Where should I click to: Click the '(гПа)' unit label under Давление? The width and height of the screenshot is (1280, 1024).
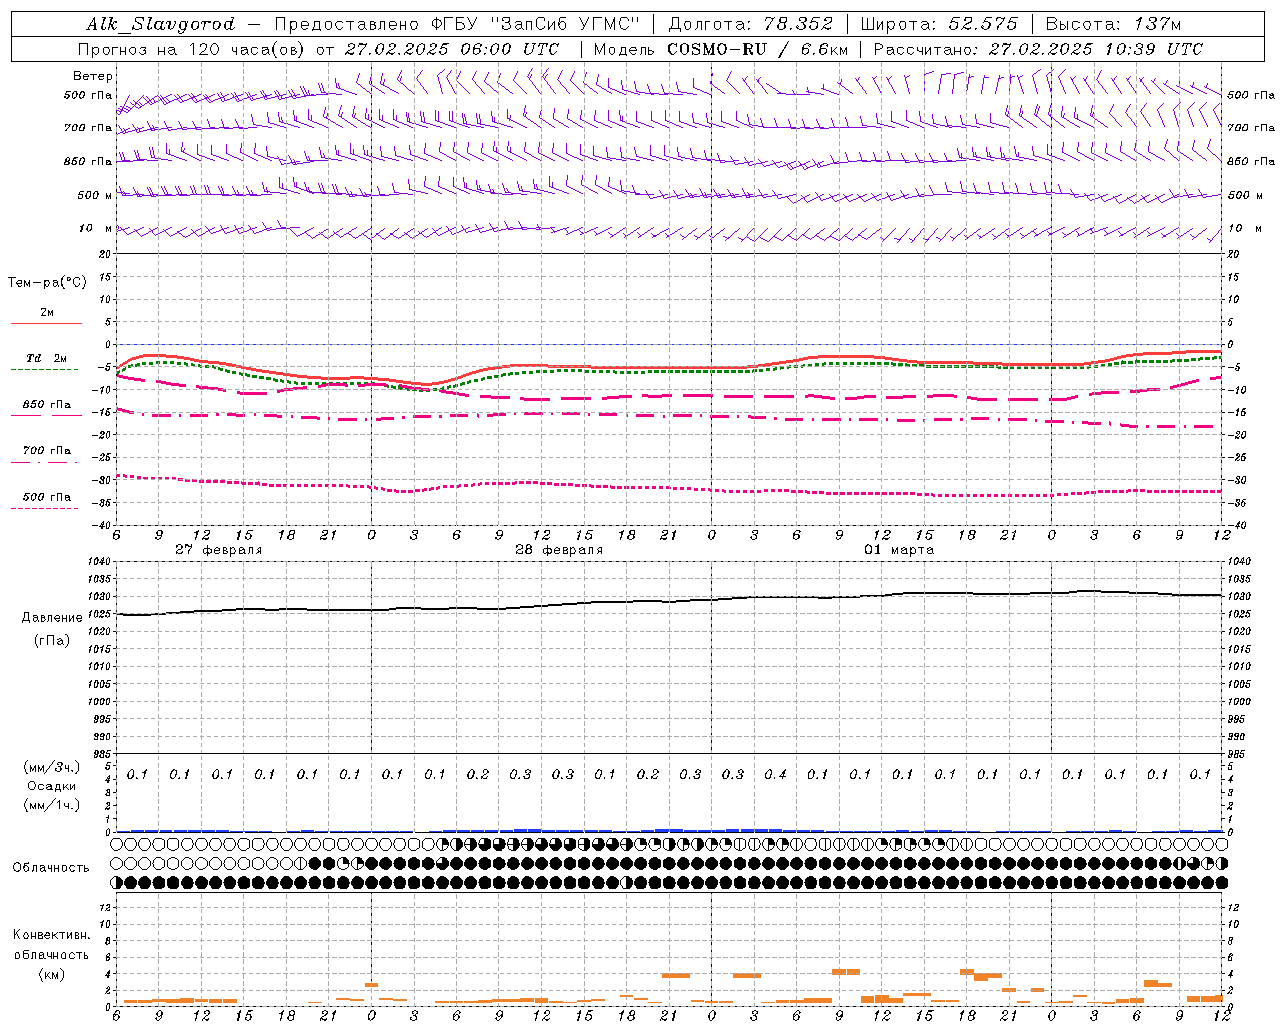click(52, 640)
